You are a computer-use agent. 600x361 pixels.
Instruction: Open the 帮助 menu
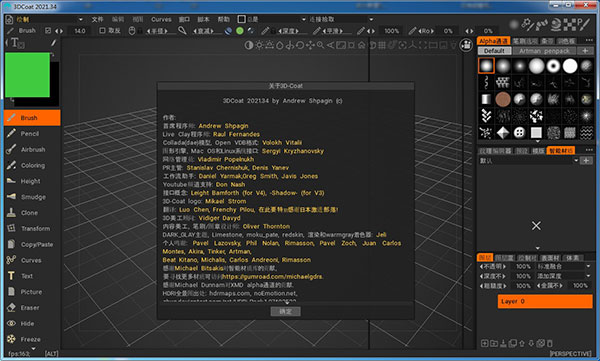pos(223,19)
